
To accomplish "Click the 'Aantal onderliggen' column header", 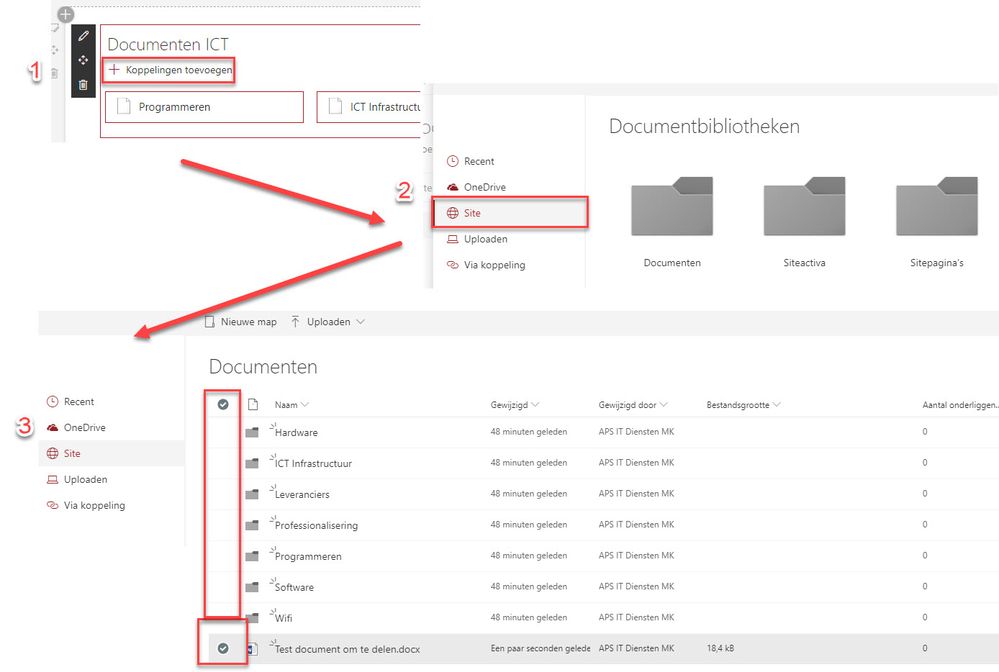I will point(959,404).
